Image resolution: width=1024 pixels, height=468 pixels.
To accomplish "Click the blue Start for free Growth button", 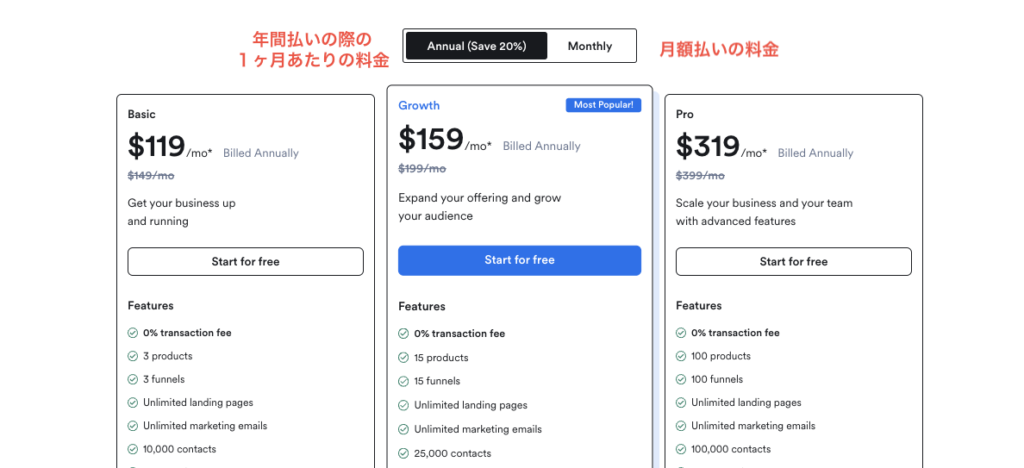I will pyautogui.click(x=520, y=260).
